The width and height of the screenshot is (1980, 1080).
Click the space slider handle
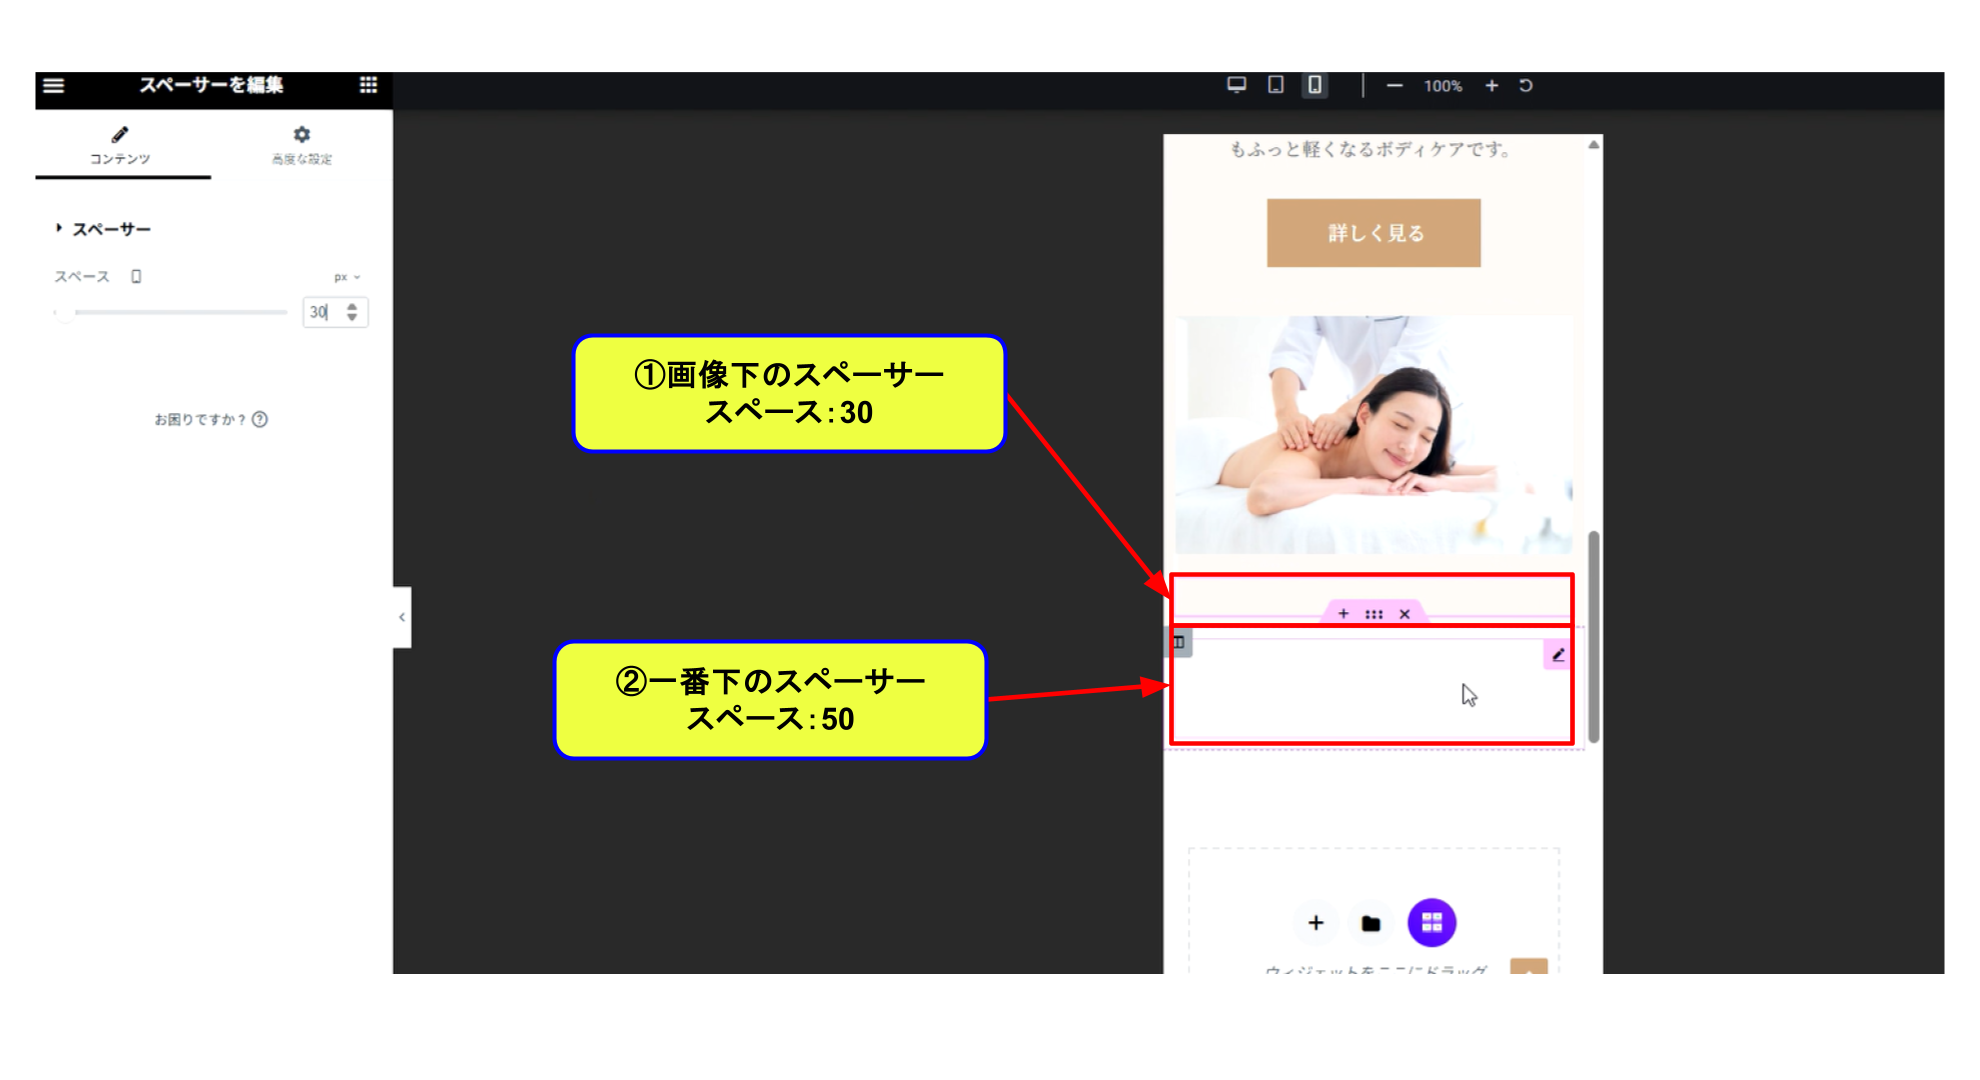pyautogui.click(x=64, y=312)
